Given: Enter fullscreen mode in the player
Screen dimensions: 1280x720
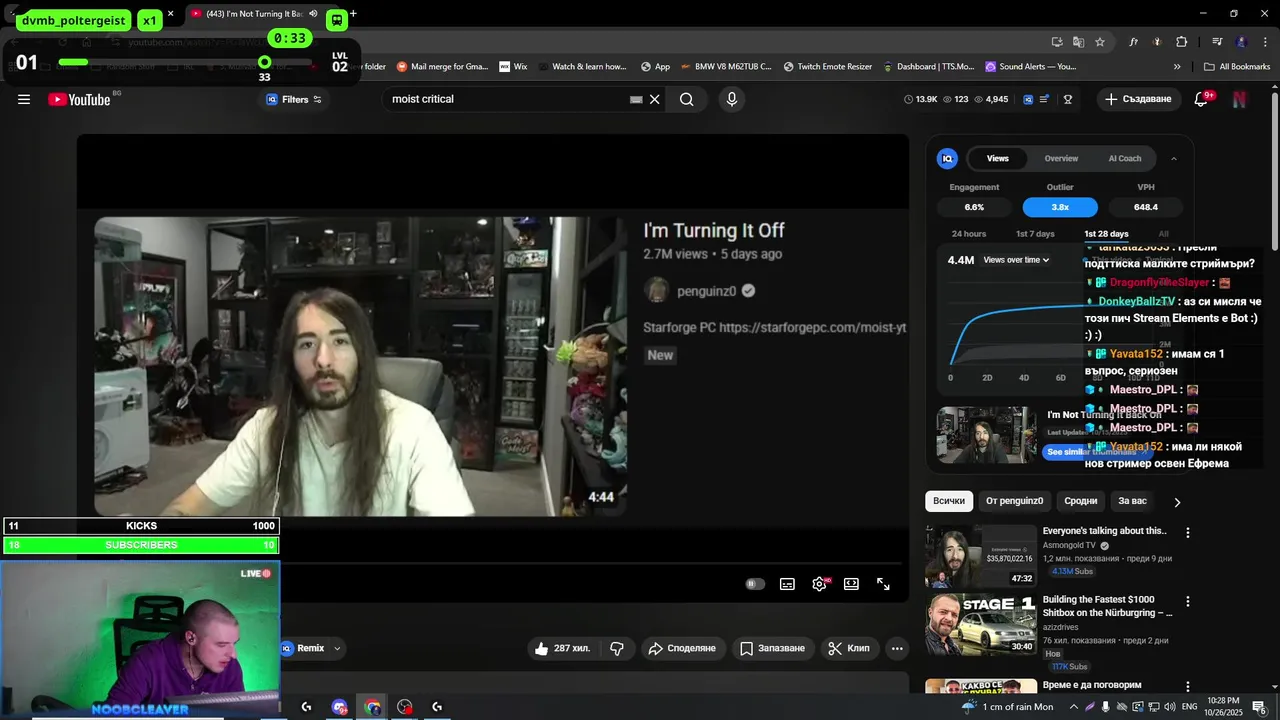Looking at the screenshot, I should (883, 584).
